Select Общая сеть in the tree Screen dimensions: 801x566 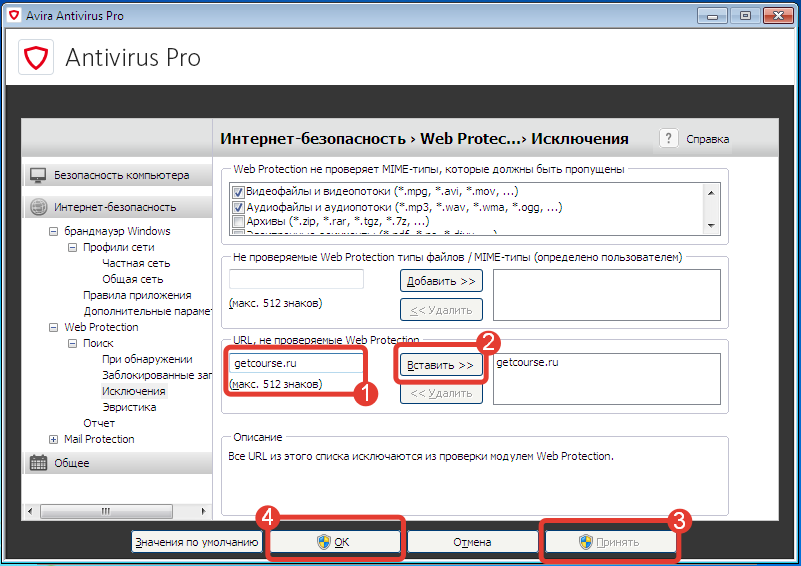[132, 279]
